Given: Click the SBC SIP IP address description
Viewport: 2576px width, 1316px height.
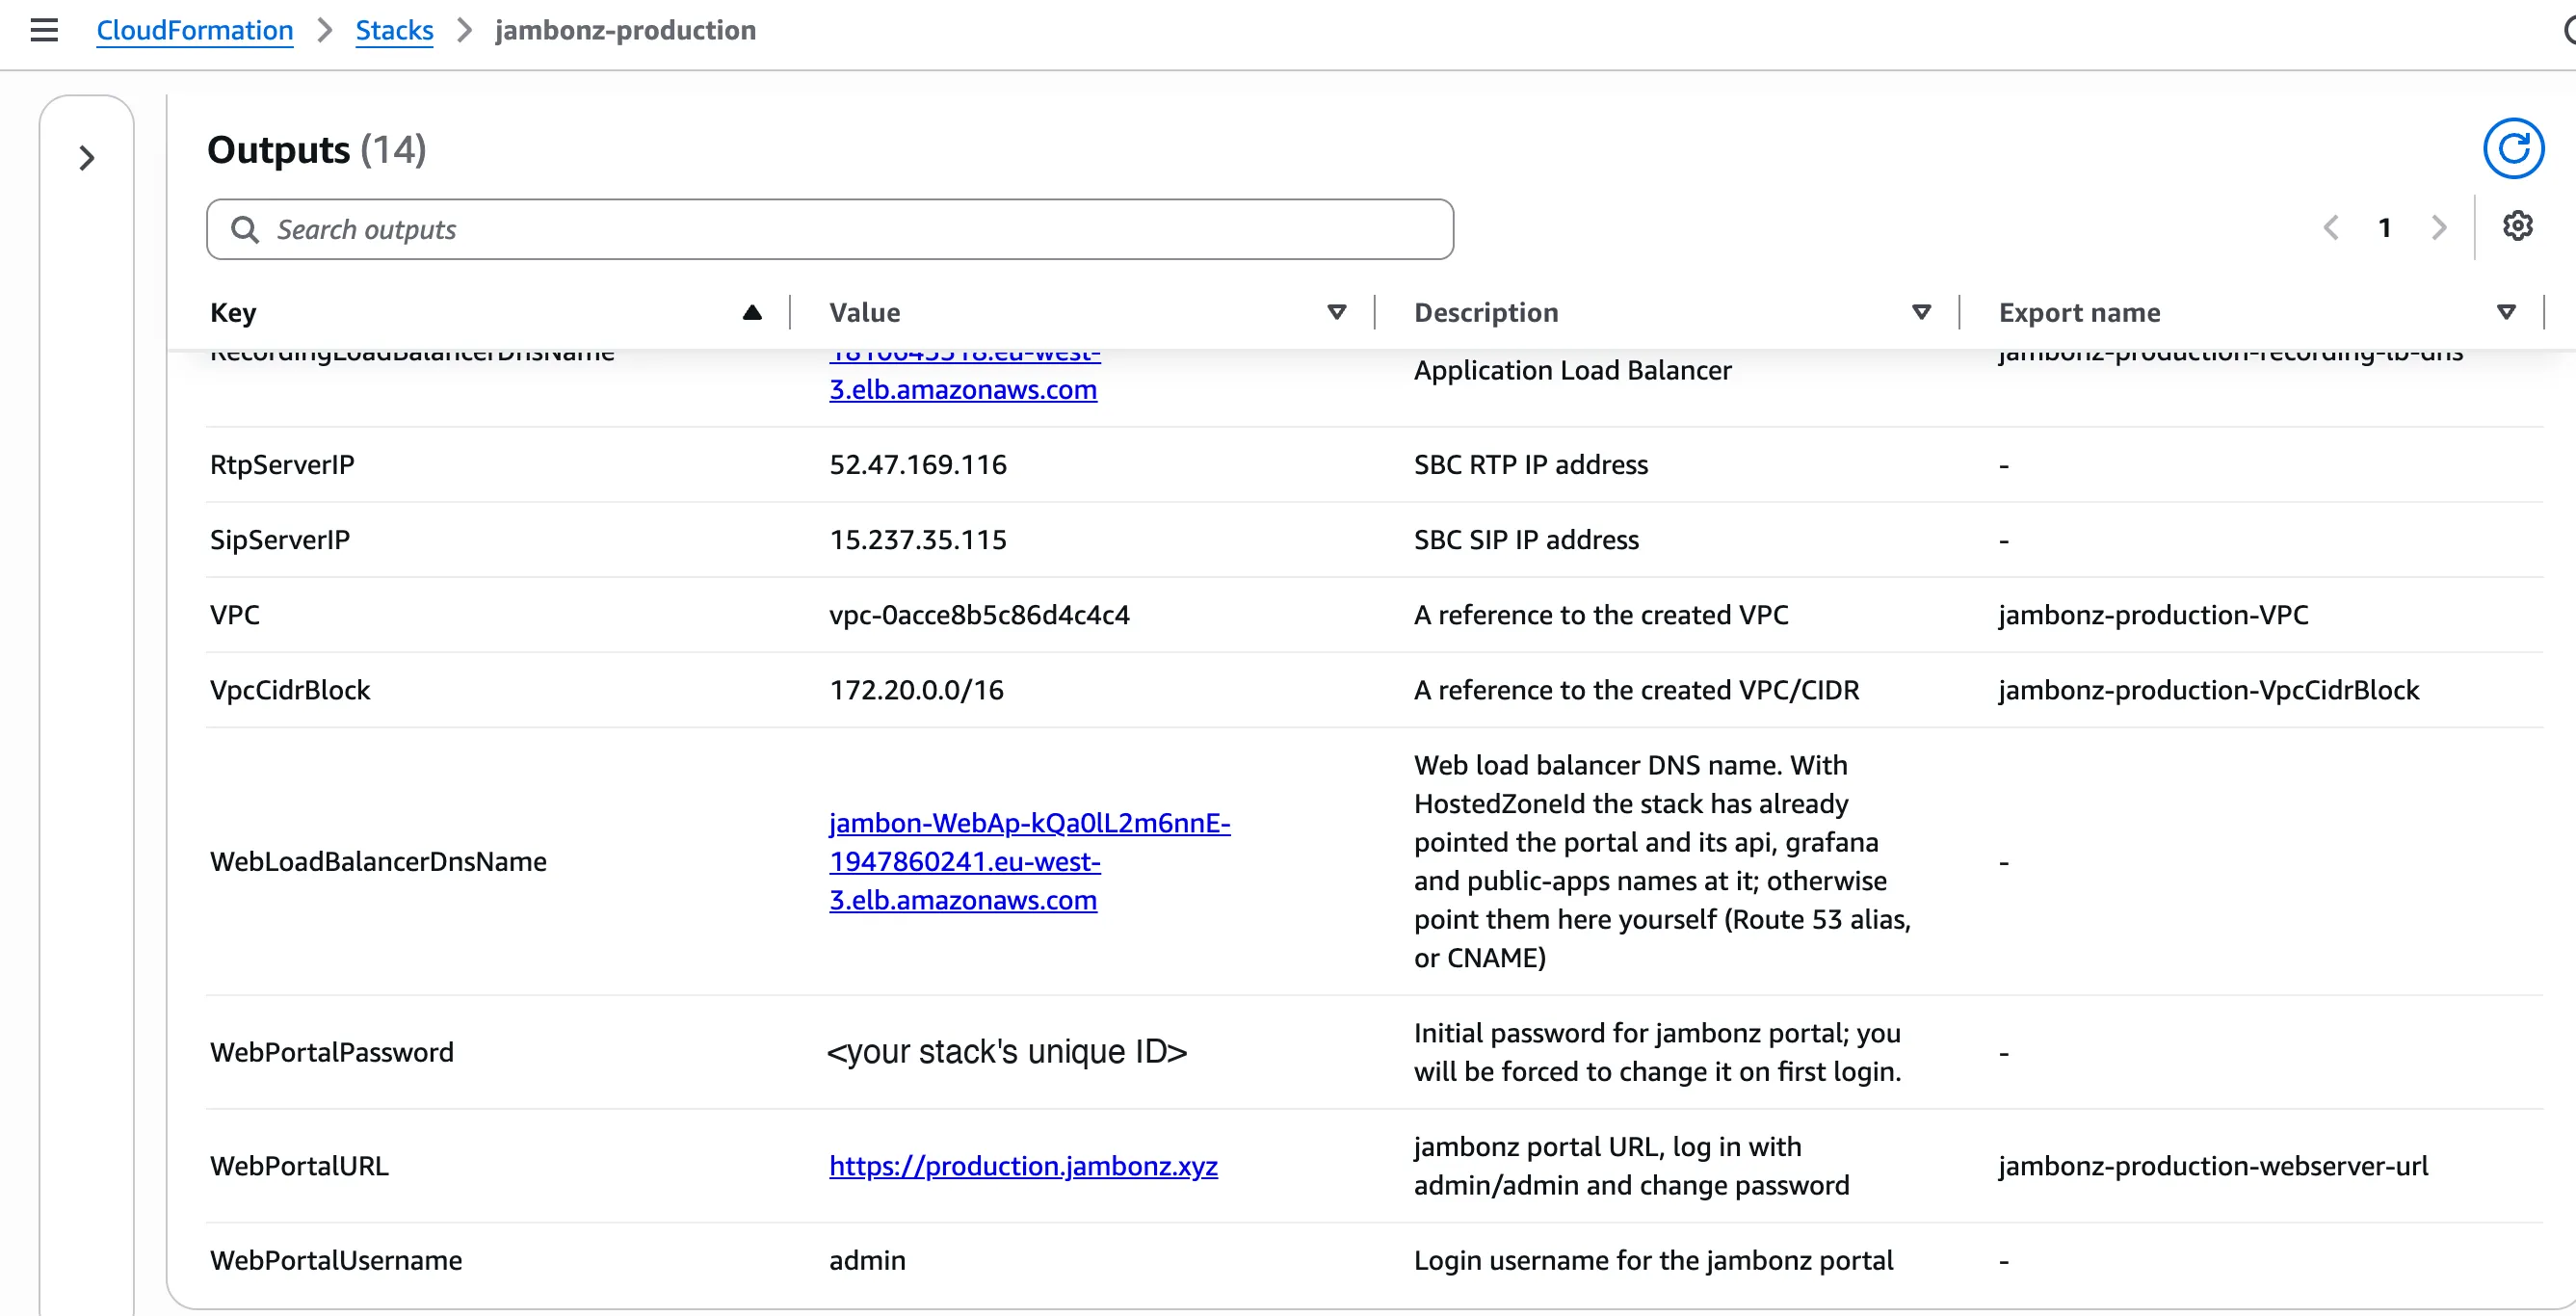Looking at the screenshot, I should coord(1526,540).
